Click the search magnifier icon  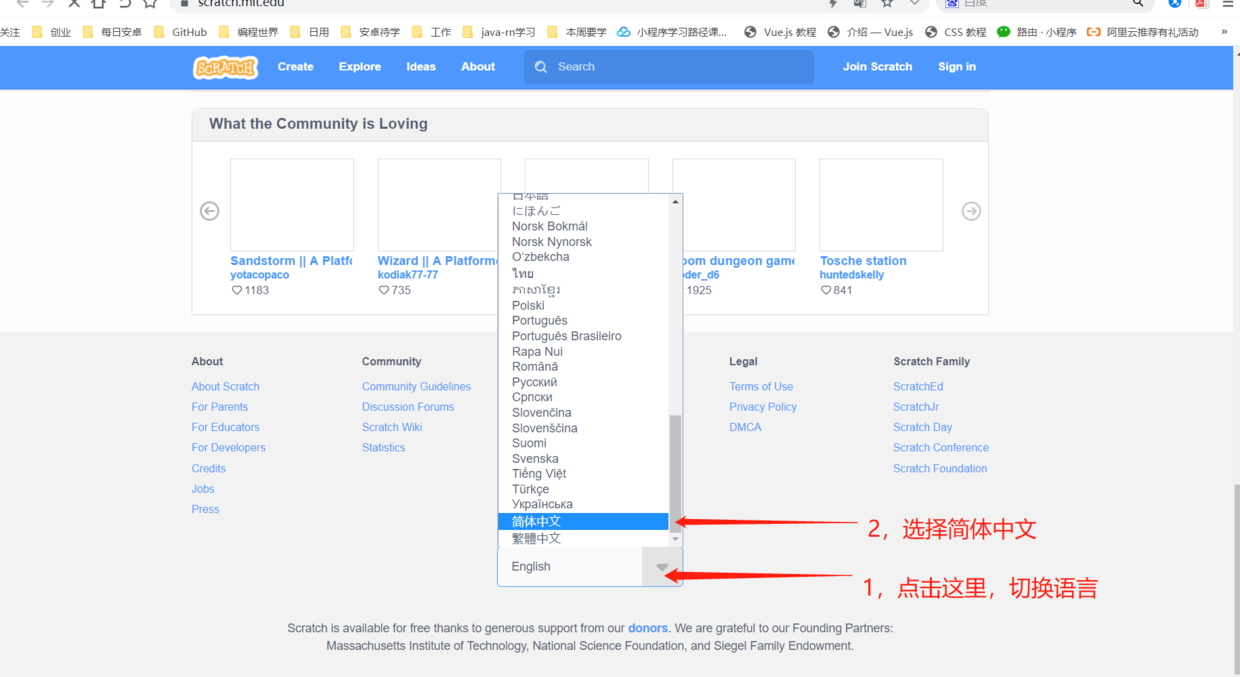click(541, 67)
